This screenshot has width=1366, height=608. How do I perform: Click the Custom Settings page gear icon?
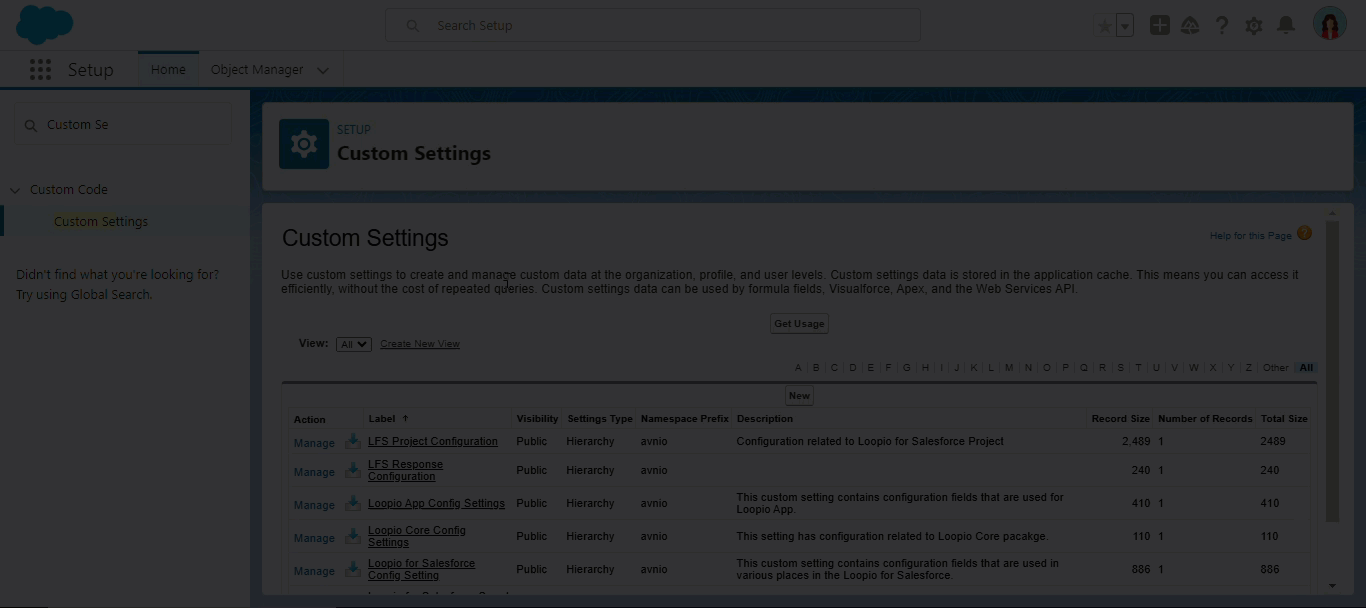[303, 144]
